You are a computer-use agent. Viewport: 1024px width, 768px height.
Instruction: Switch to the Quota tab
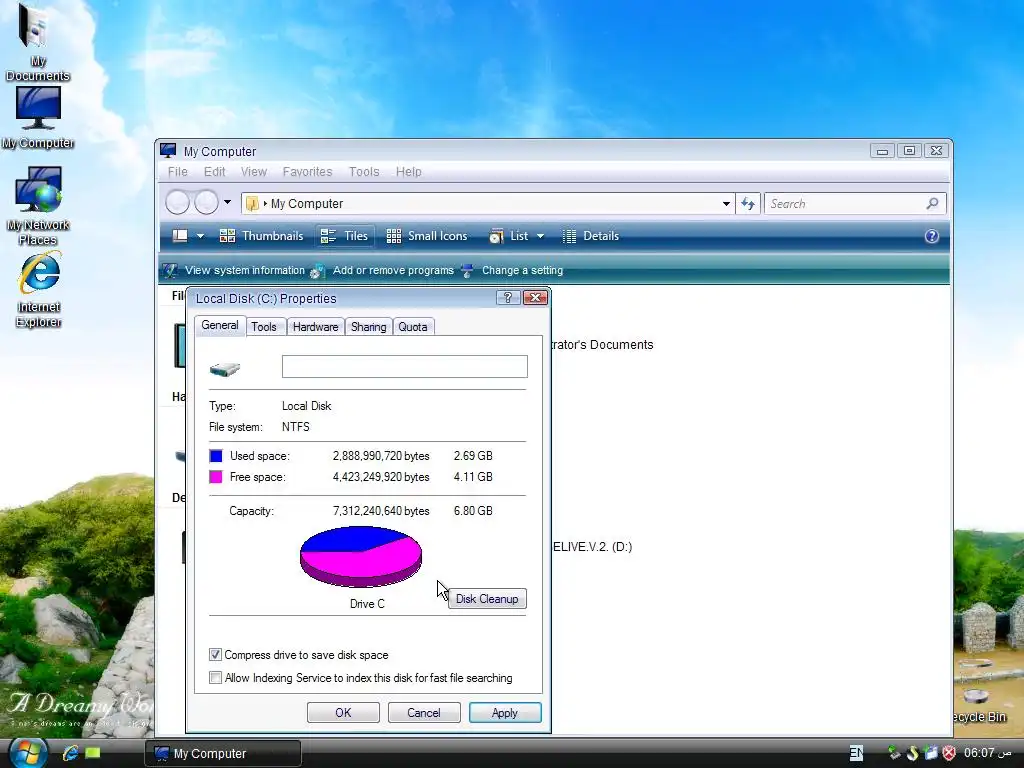[413, 327]
